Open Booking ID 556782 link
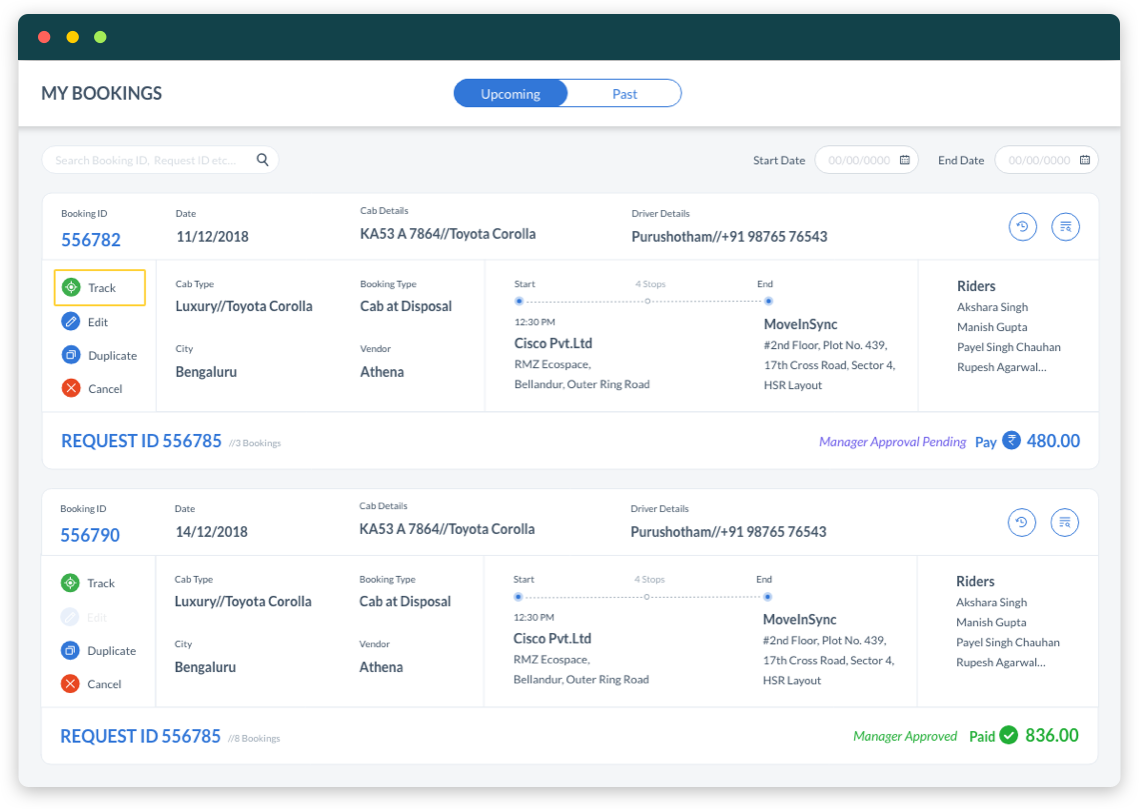1140x810 pixels. (90, 239)
